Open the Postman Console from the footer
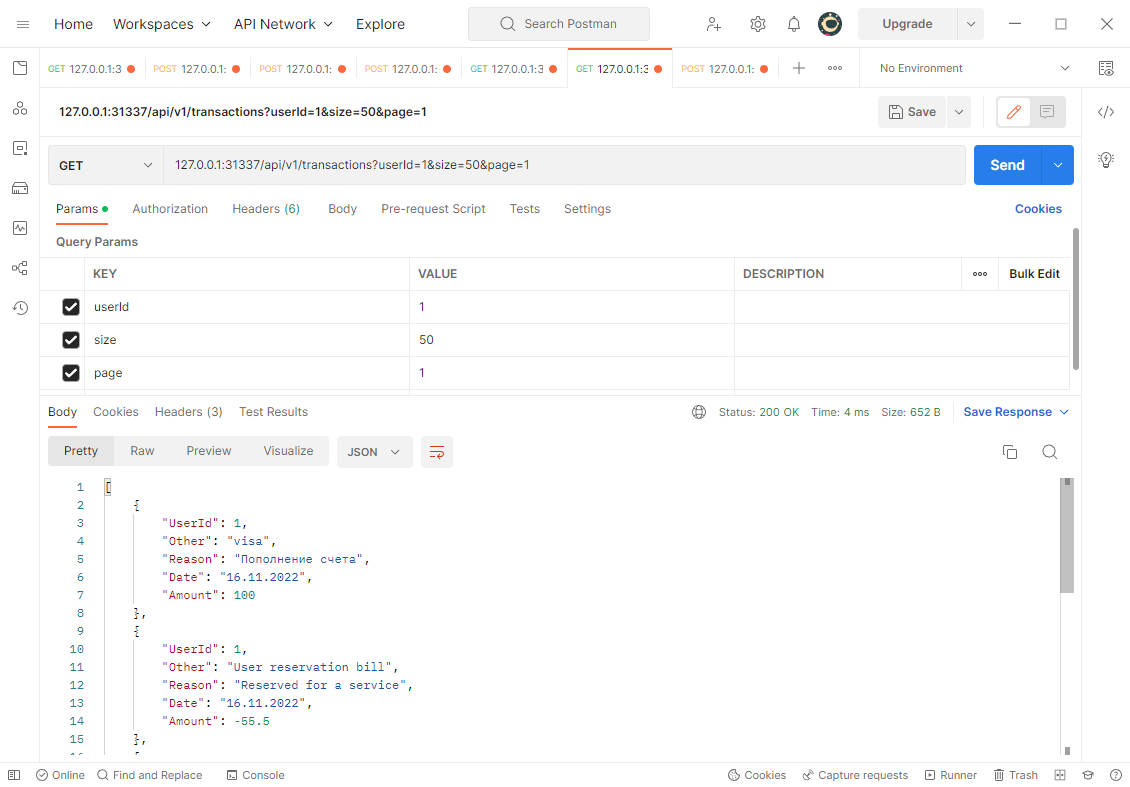Image resolution: width=1130 pixels, height=787 pixels. pyautogui.click(x=255, y=774)
